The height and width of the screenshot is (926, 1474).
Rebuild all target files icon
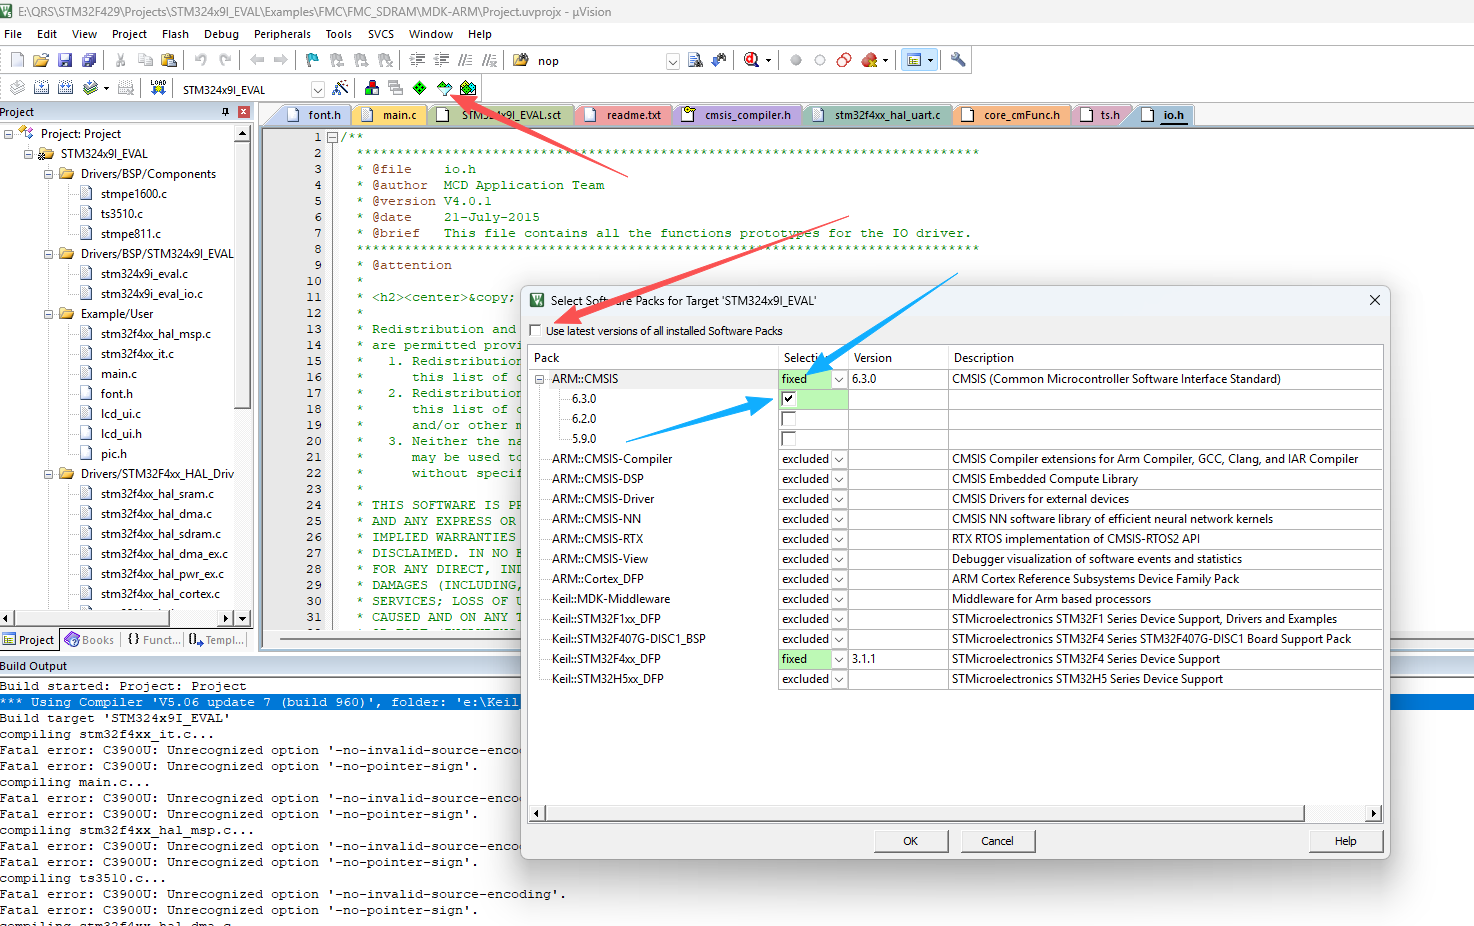pyautogui.click(x=65, y=88)
